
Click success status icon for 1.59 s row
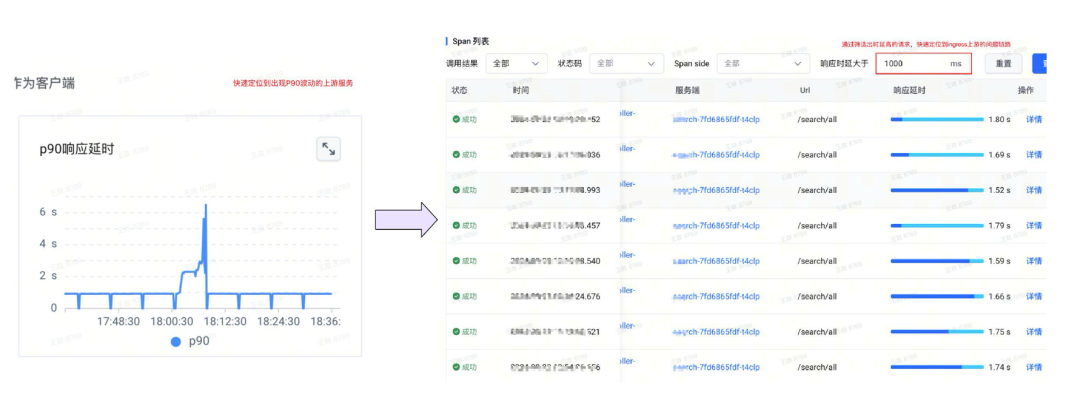click(456, 261)
